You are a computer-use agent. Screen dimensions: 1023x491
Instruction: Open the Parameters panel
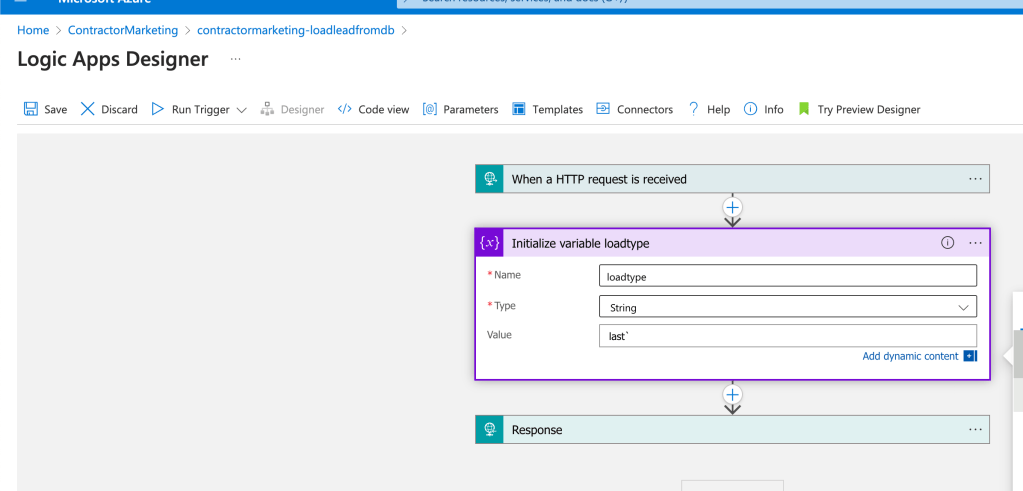tap(470, 110)
